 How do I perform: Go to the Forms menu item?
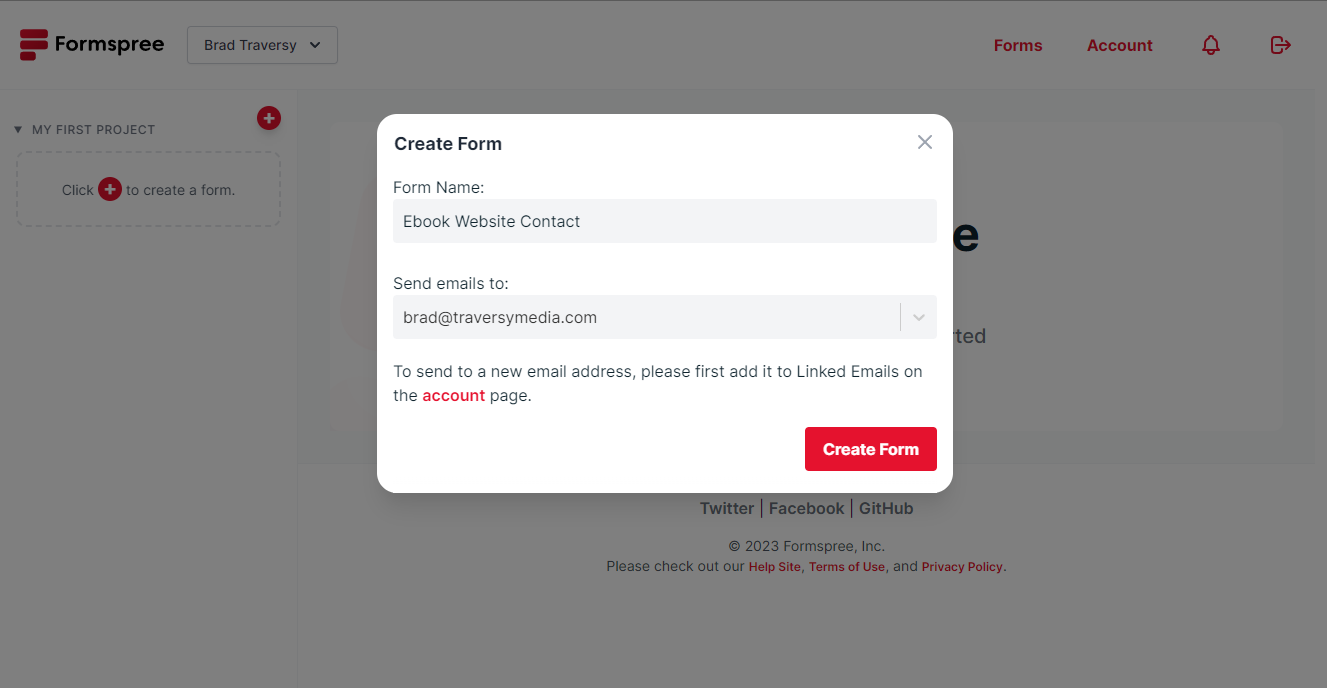[1018, 45]
